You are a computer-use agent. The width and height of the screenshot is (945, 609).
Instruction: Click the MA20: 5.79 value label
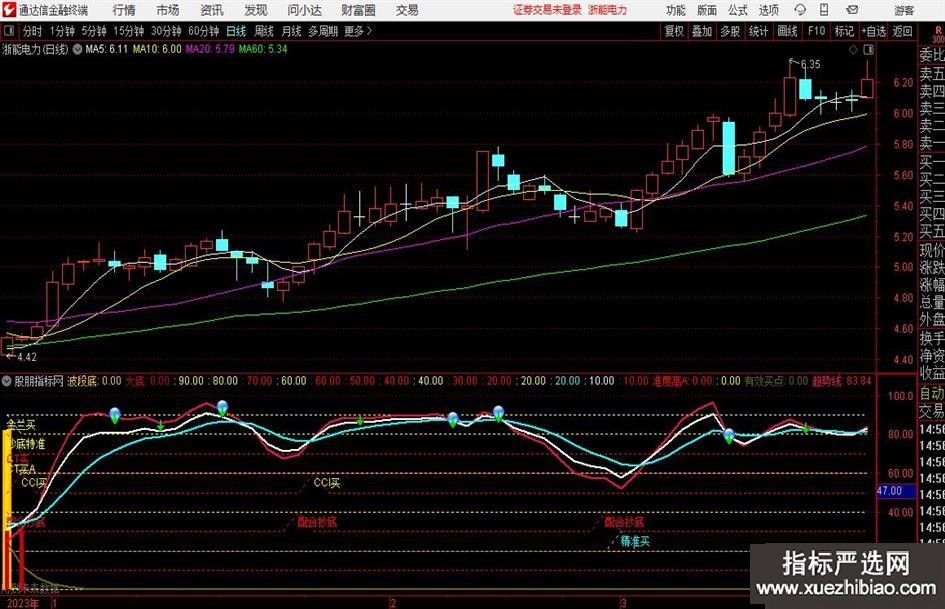pyautogui.click(x=210, y=49)
